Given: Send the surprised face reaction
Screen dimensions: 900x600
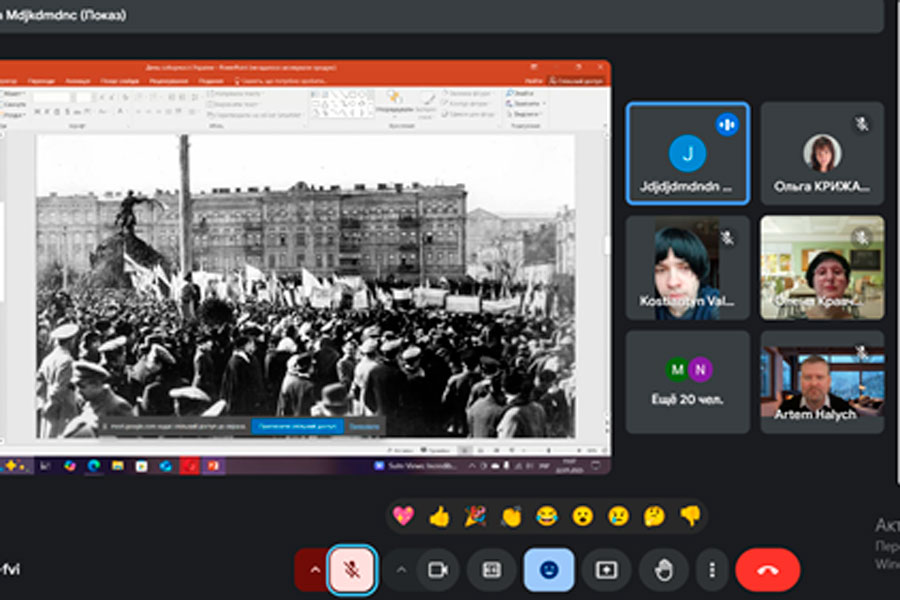Looking at the screenshot, I should point(582,516).
